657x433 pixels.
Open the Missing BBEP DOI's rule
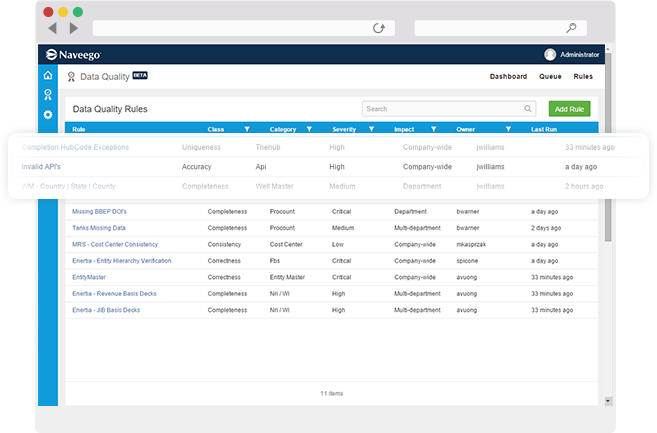coord(99,212)
